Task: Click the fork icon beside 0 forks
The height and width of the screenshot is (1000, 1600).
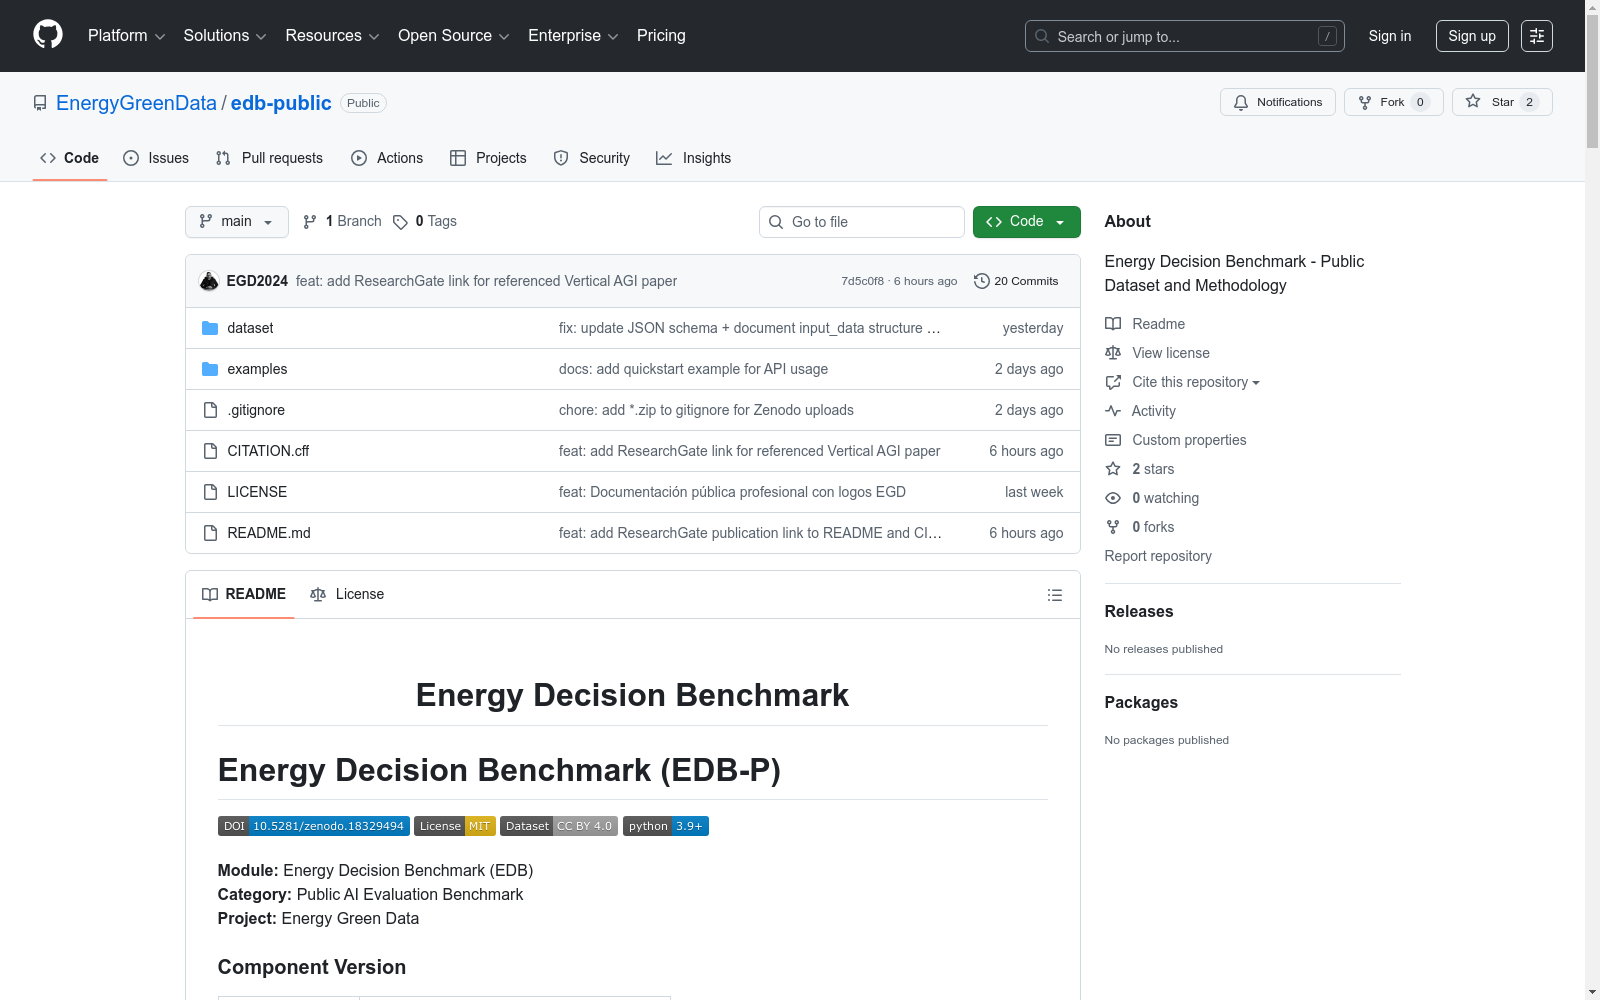Action: tap(1113, 527)
